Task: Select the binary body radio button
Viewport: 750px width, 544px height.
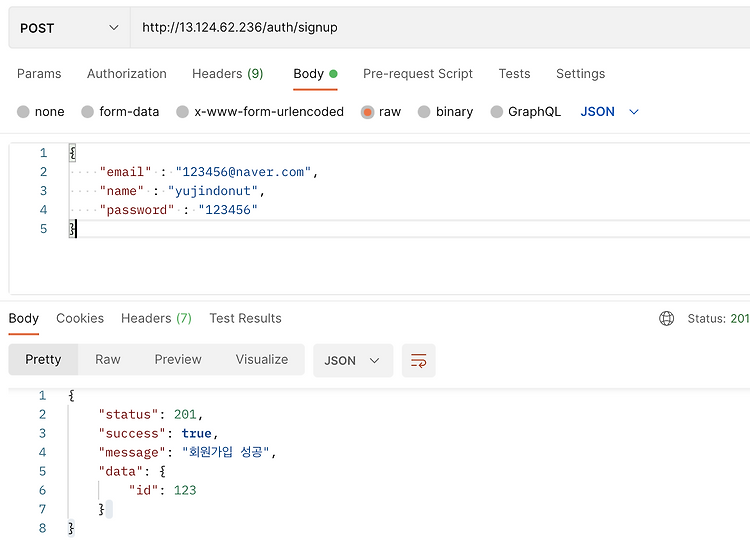Action: pyautogui.click(x=424, y=112)
